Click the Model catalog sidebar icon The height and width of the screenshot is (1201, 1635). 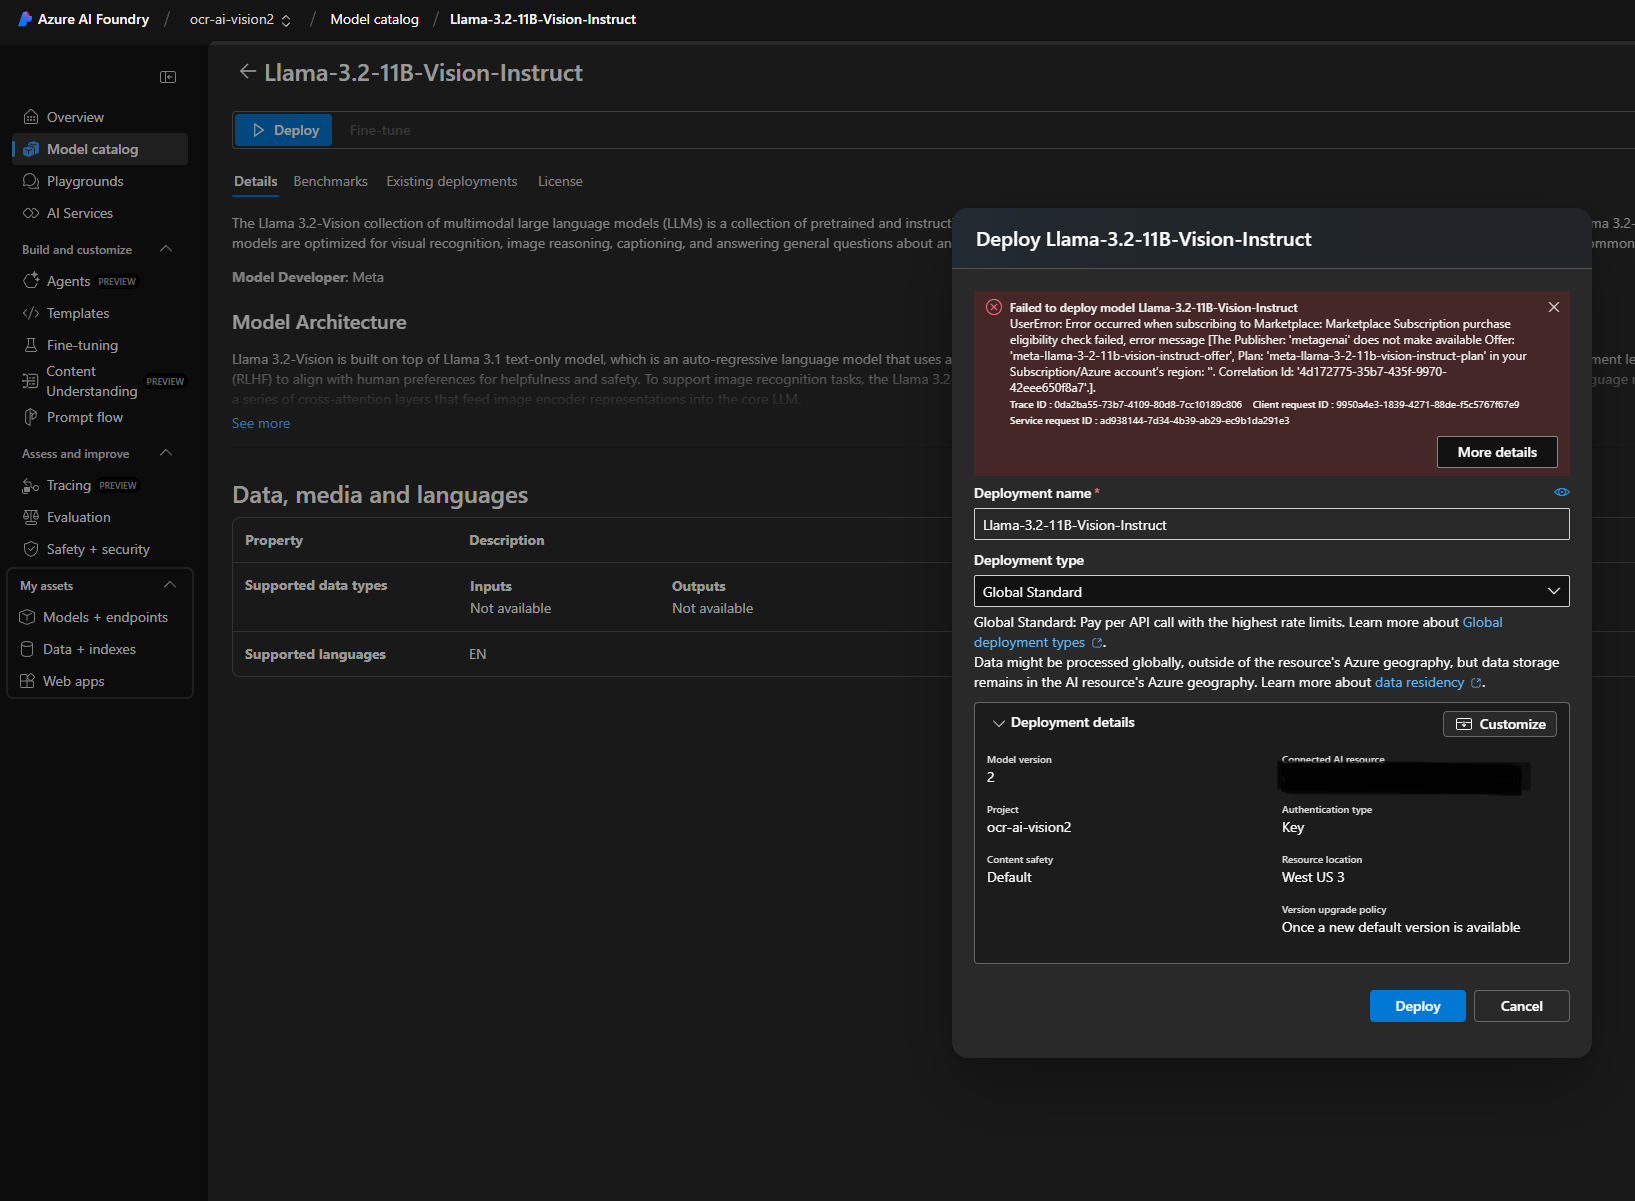(31, 149)
